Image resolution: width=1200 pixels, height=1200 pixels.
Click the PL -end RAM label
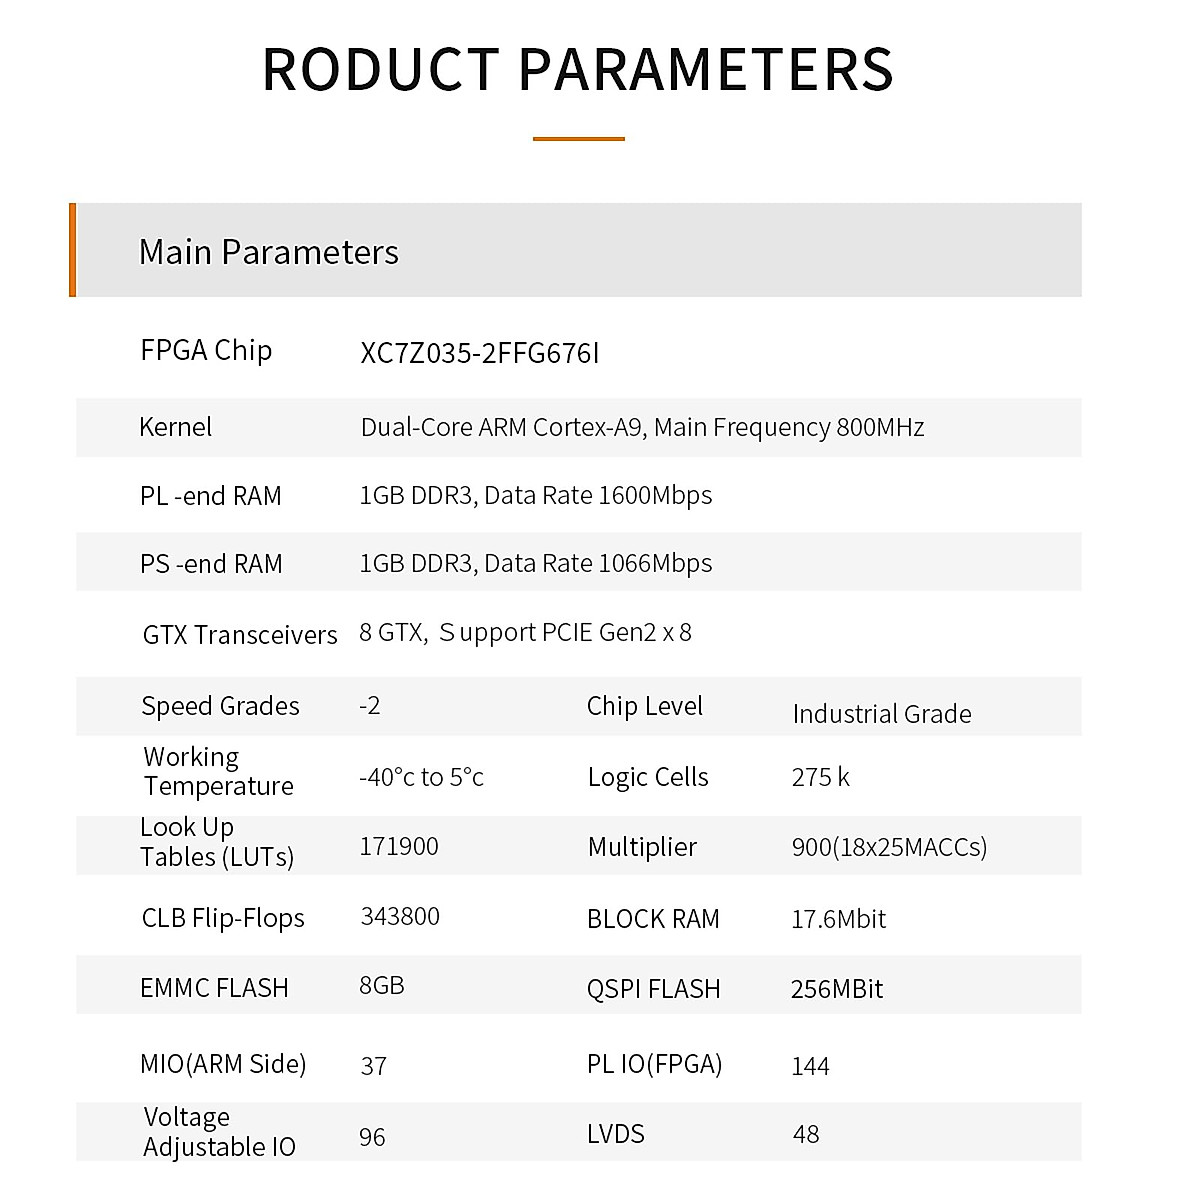(211, 496)
